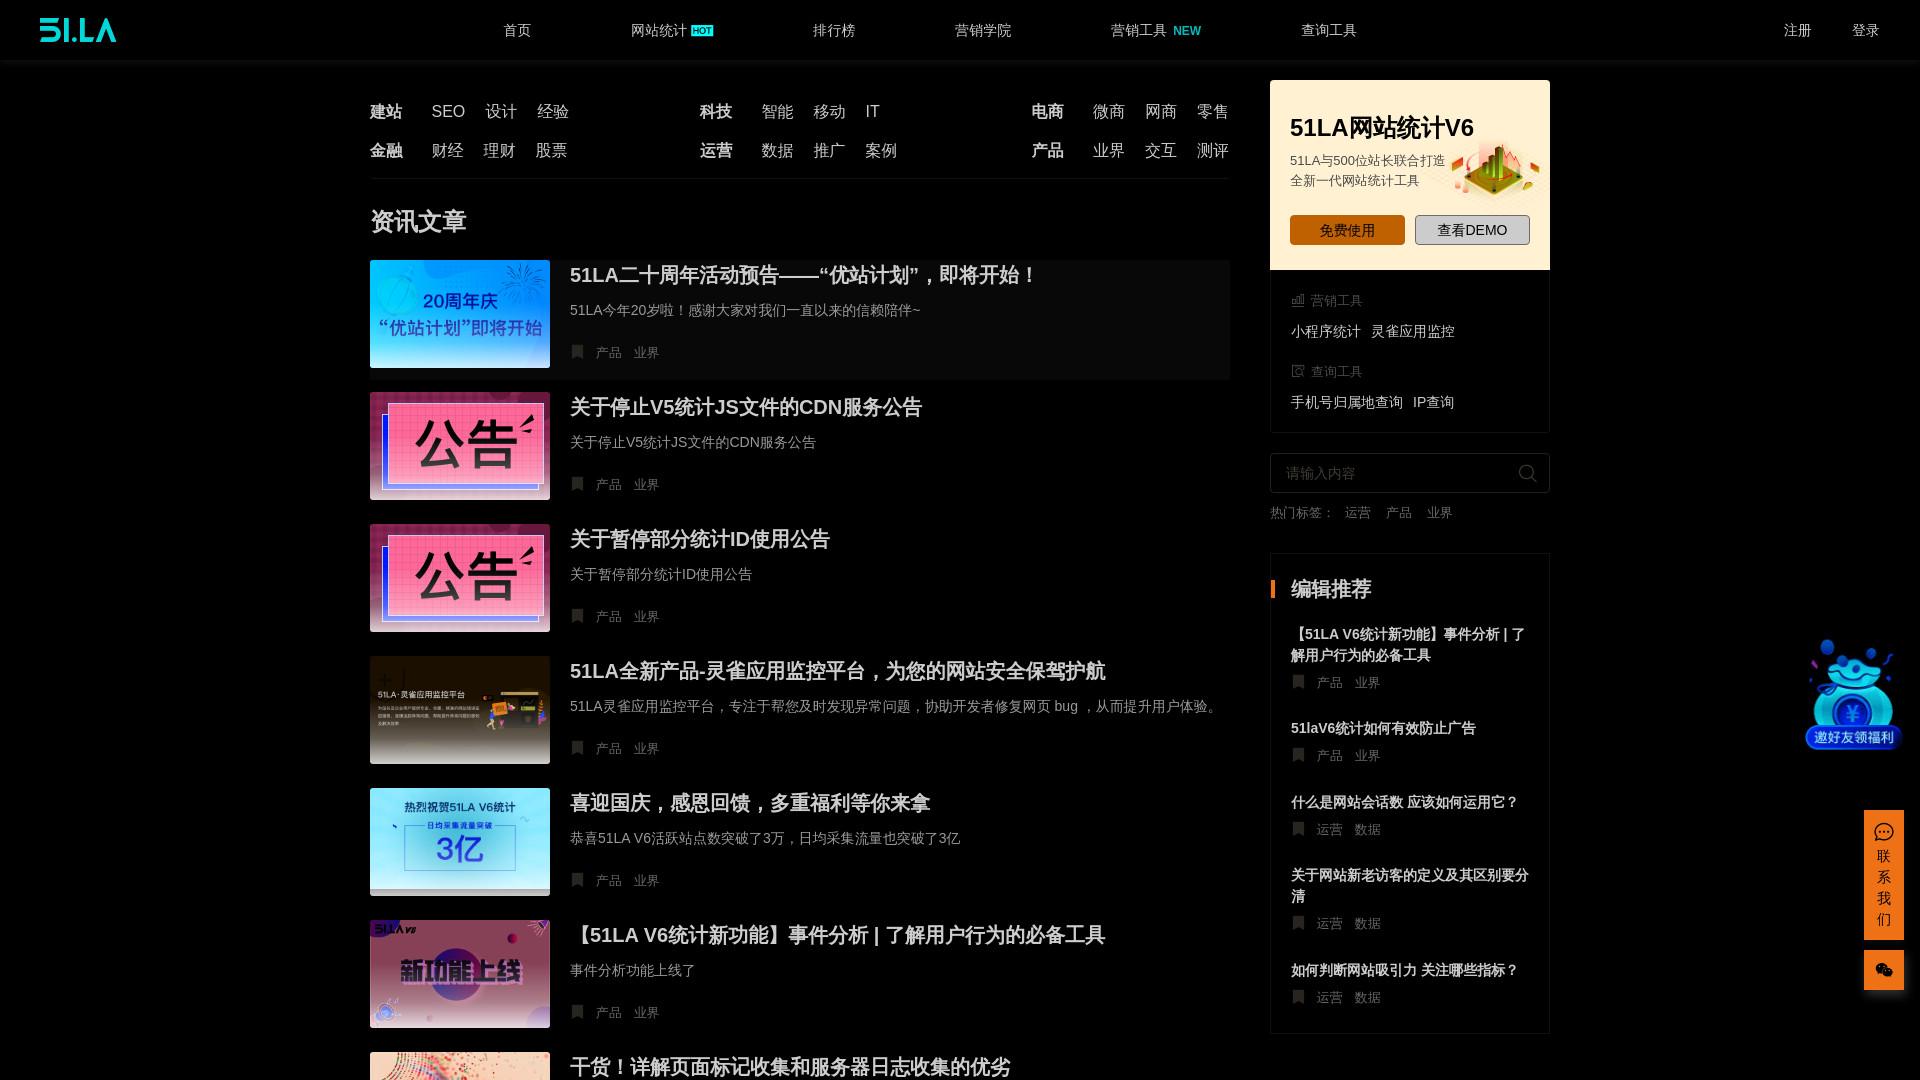Click bookmark icon under 关于停止V5统计JS文件 article
The height and width of the screenshot is (1080, 1920).
(577, 484)
